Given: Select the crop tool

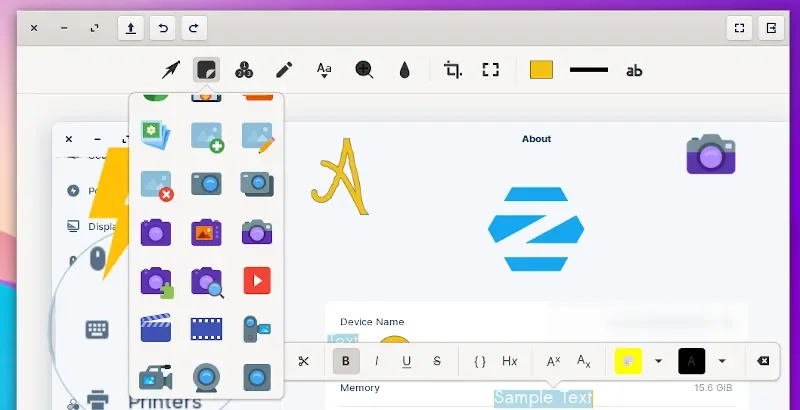Looking at the screenshot, I should pyautogui.click(x=453, y=70).
